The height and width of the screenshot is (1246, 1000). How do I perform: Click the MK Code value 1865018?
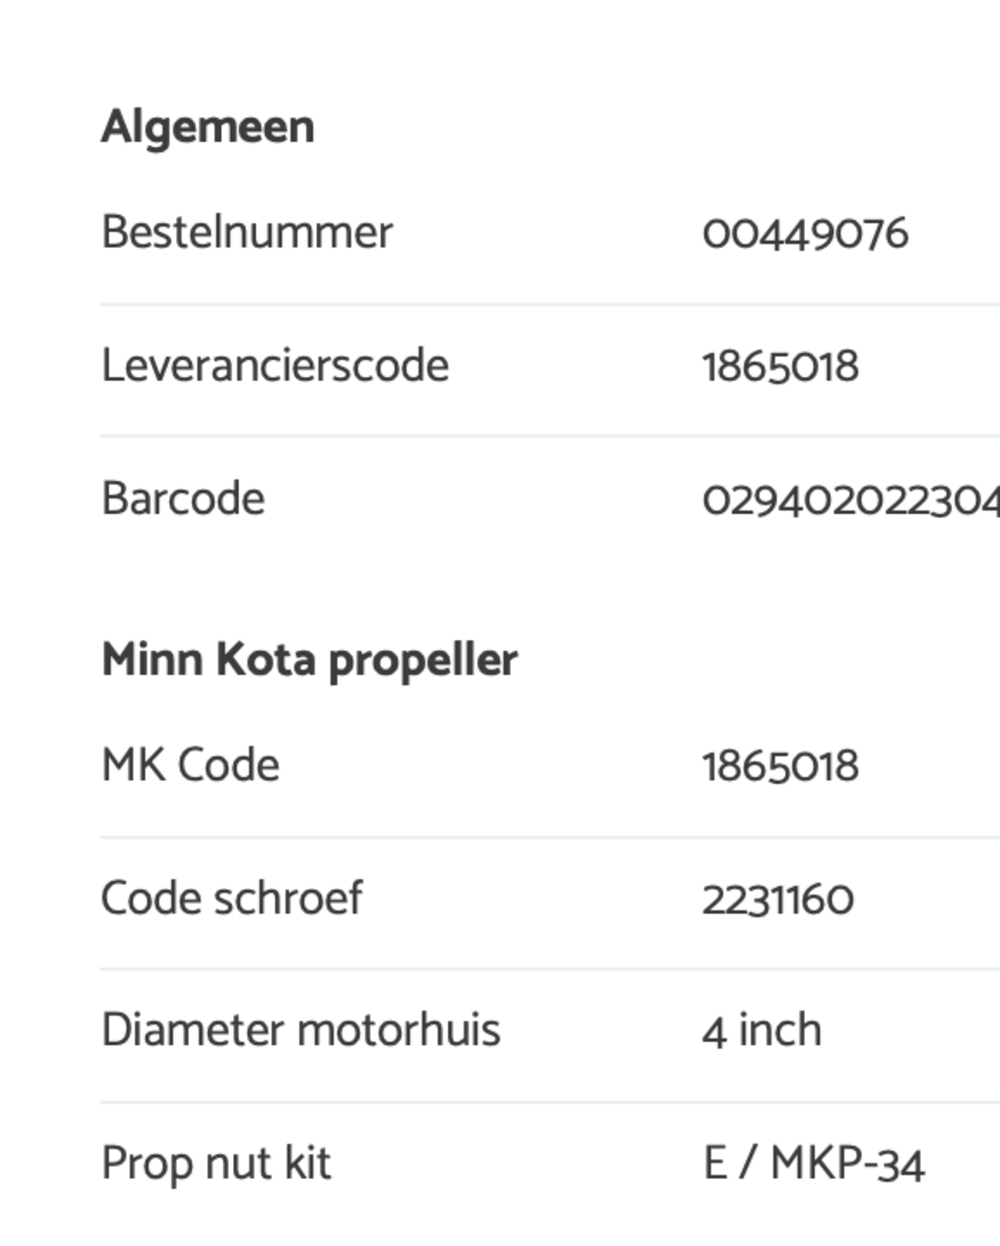click(x=780, y=767)
